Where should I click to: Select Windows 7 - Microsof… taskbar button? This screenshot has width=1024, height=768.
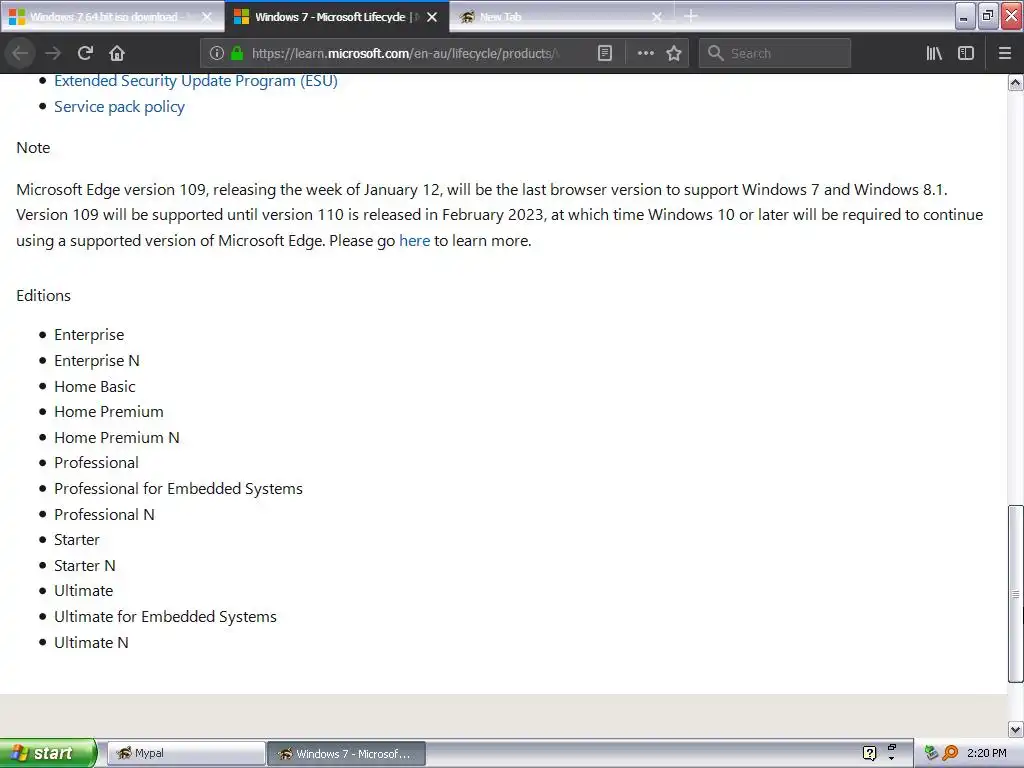347,753
